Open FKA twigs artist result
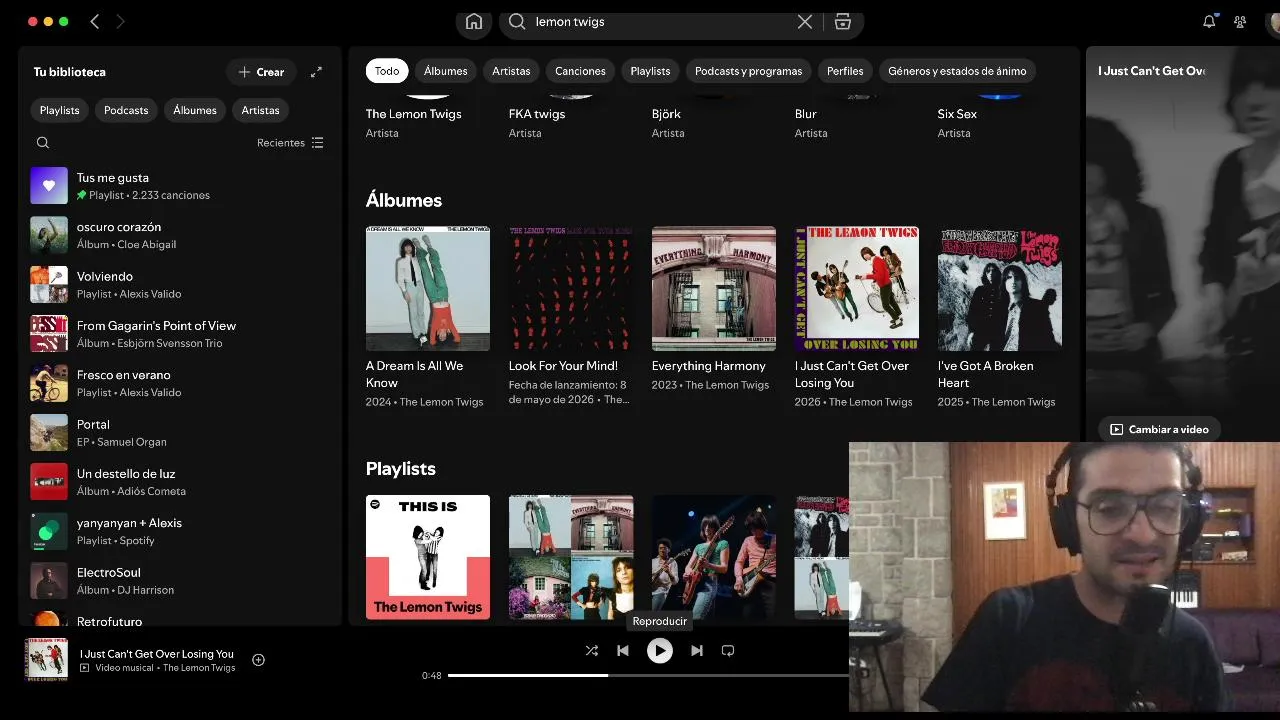The image size is (1280, 720). point(537,114)
